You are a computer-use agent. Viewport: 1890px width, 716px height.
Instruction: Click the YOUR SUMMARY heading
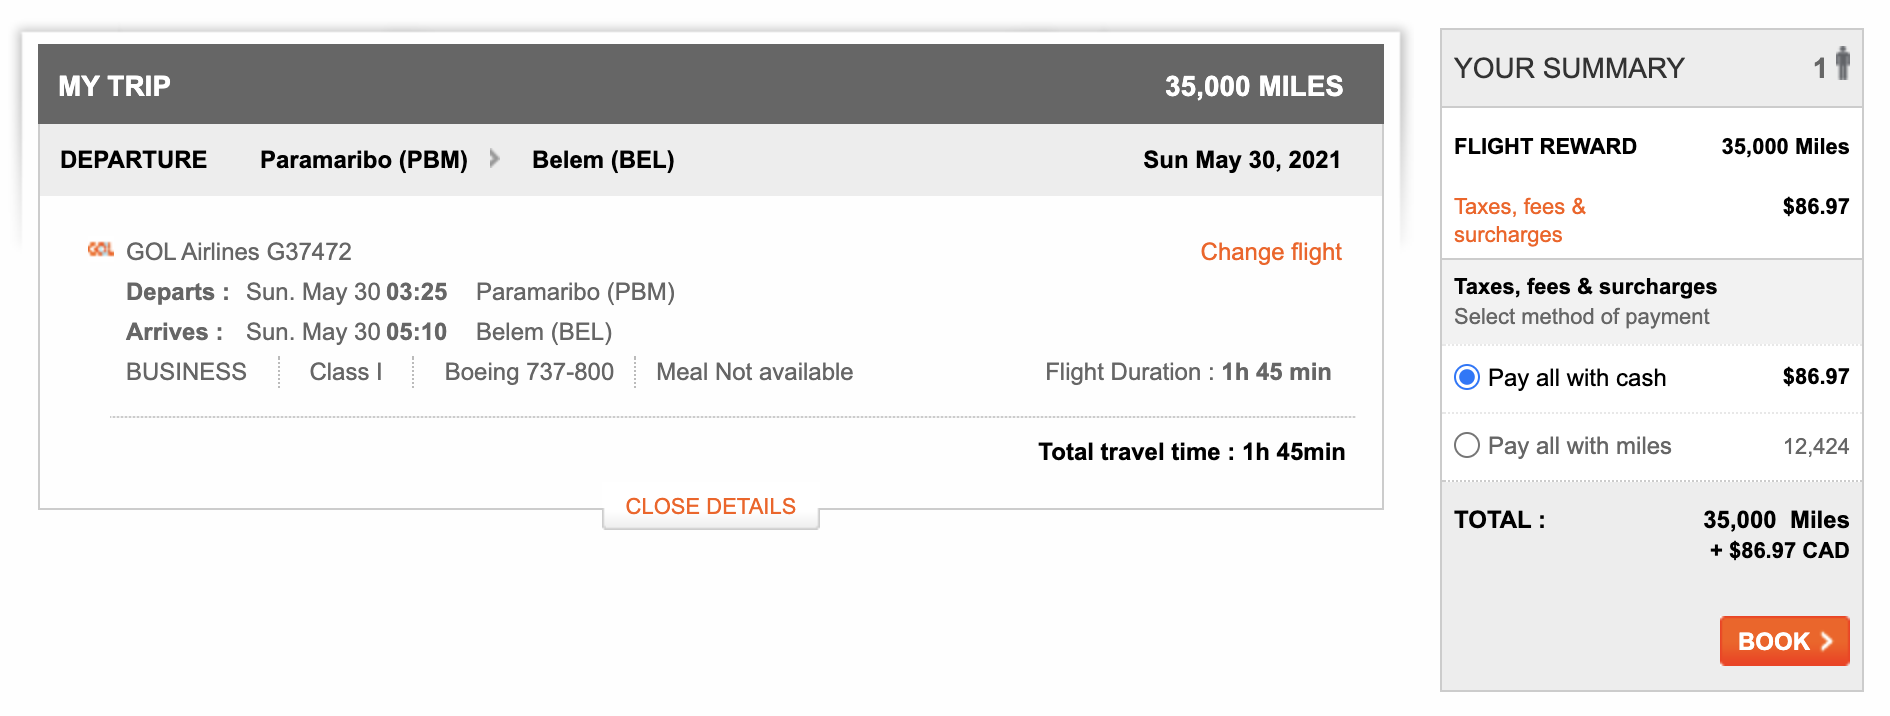point(1569,68)
